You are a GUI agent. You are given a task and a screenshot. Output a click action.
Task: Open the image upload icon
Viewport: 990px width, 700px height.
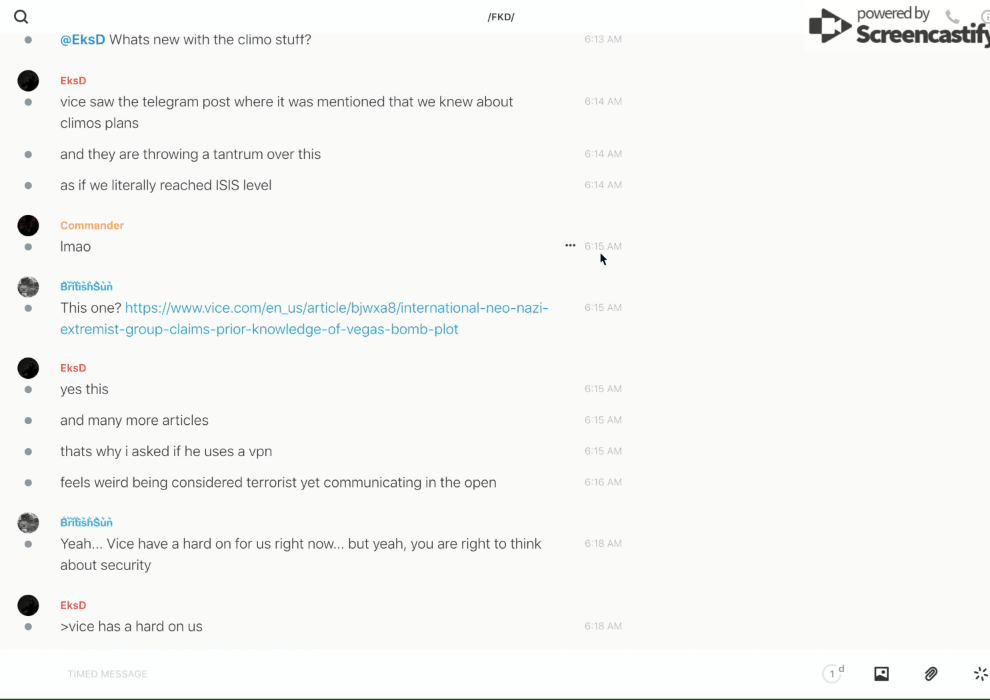point(881,674)
